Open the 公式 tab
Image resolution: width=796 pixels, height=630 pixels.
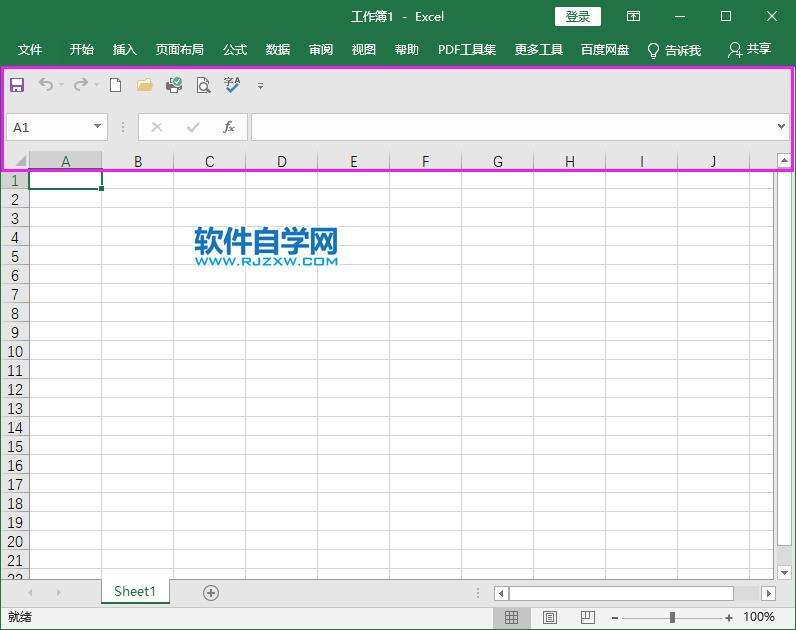tap(235, 50)
